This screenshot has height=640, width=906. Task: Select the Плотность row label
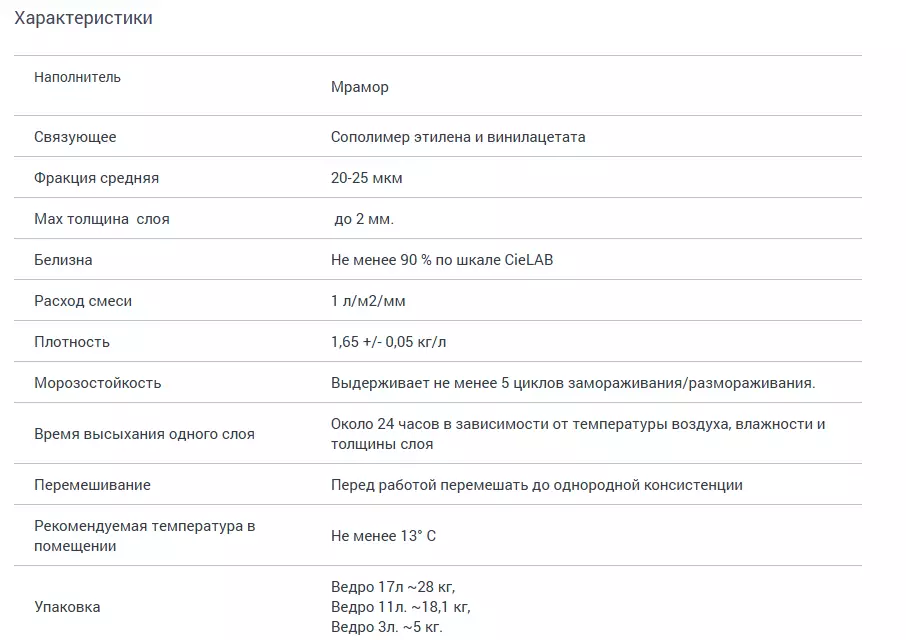(72, 342)
